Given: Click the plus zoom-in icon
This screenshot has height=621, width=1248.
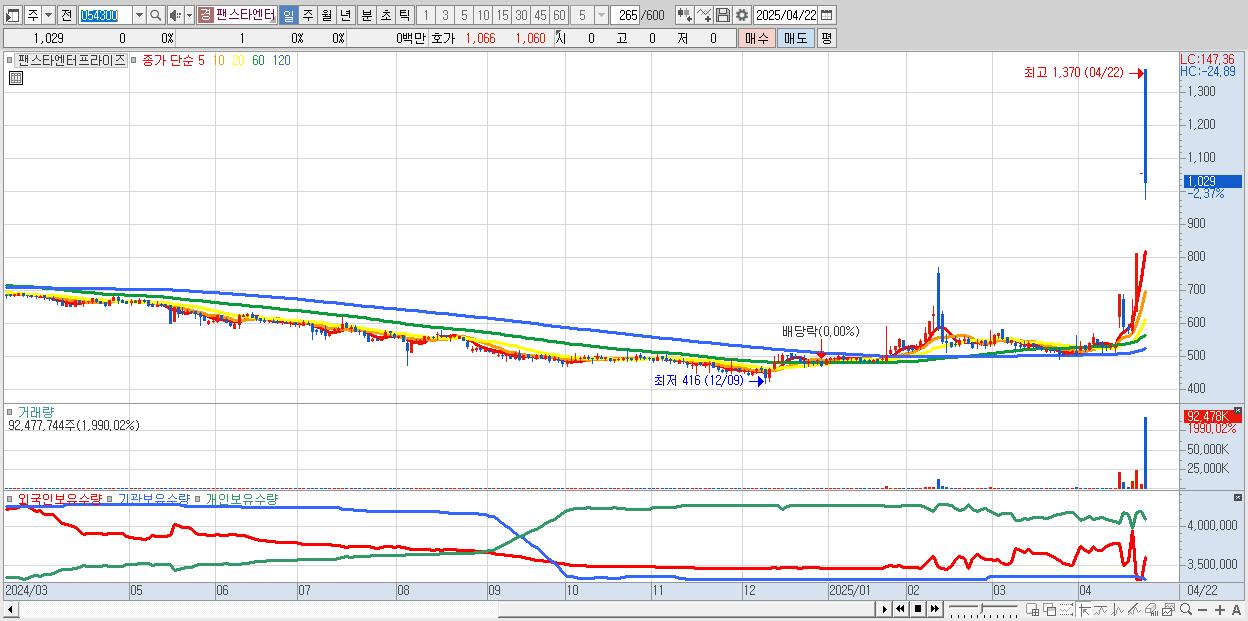Looking at the screenshot, I should [1220, 609].
